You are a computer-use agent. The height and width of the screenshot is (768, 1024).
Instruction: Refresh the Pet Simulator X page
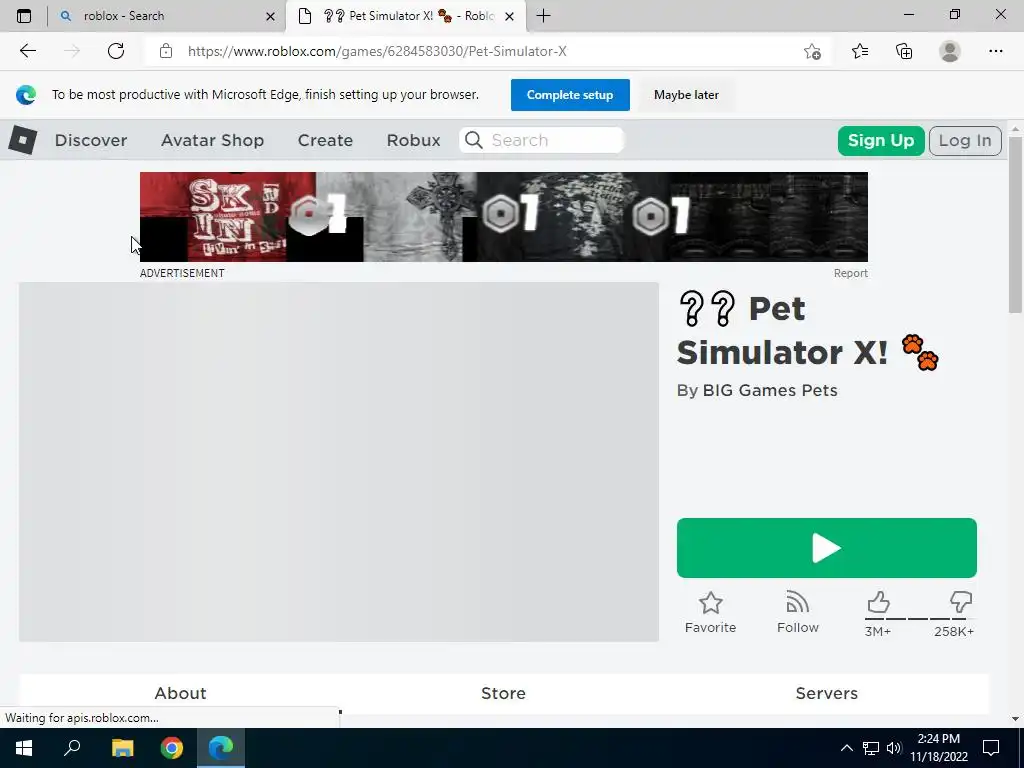(x=116, y=51)
